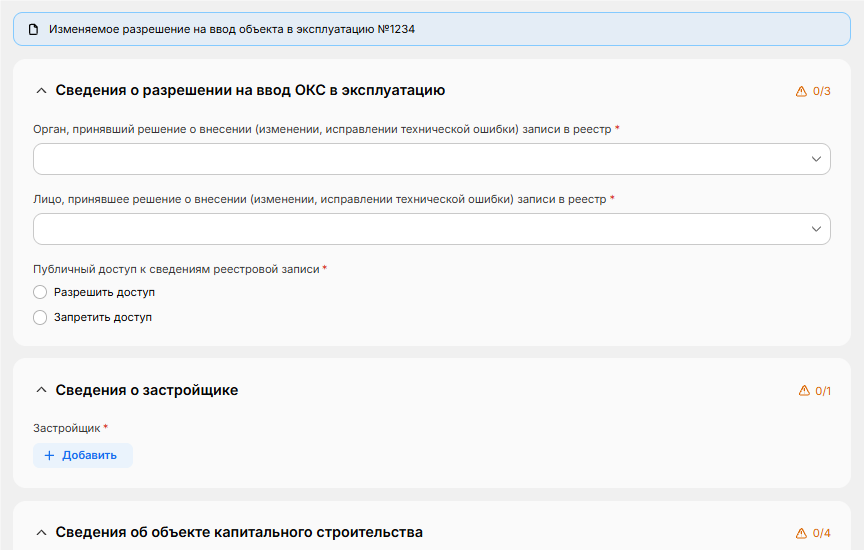Click the '0/3' completion counter
The height and width of the screenshot is (550, 864).
pyautogui.click(x=822, y=91)
